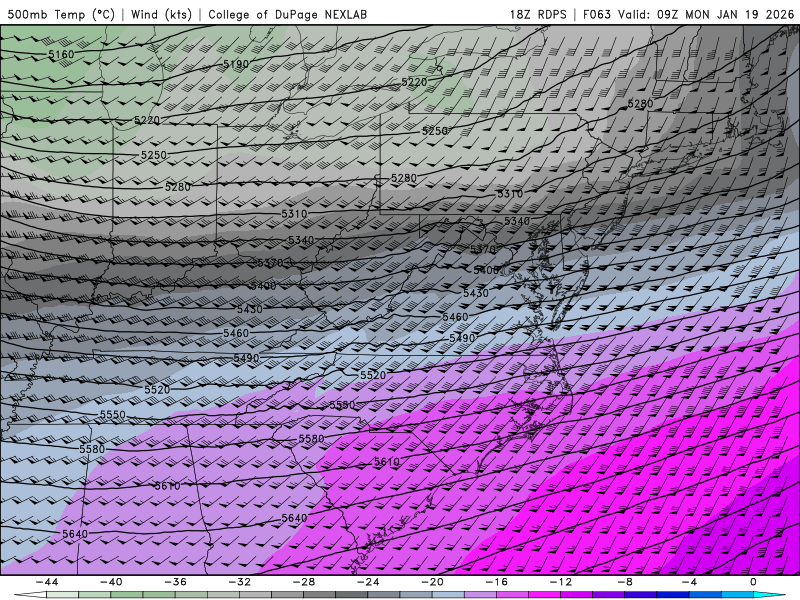800x600 pixels.
Task: Click the "18Z RDPS" model run label
Action: [x=538, y=14]
